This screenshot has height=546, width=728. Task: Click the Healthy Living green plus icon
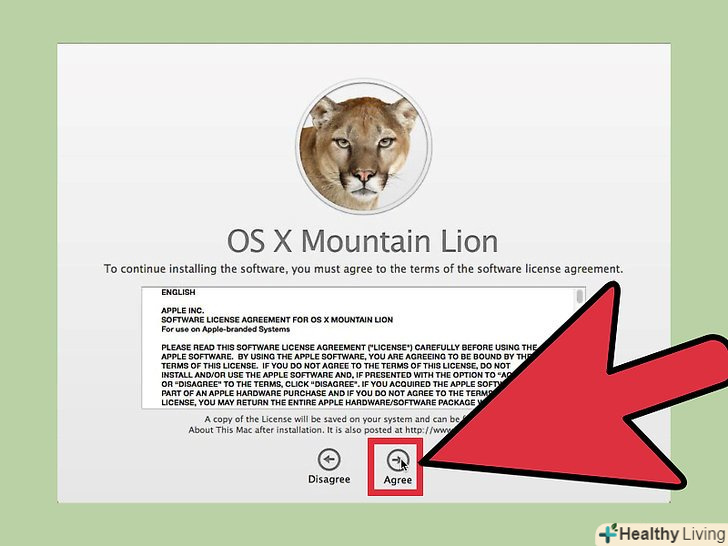pyautogui.click(x=608, y=533)
